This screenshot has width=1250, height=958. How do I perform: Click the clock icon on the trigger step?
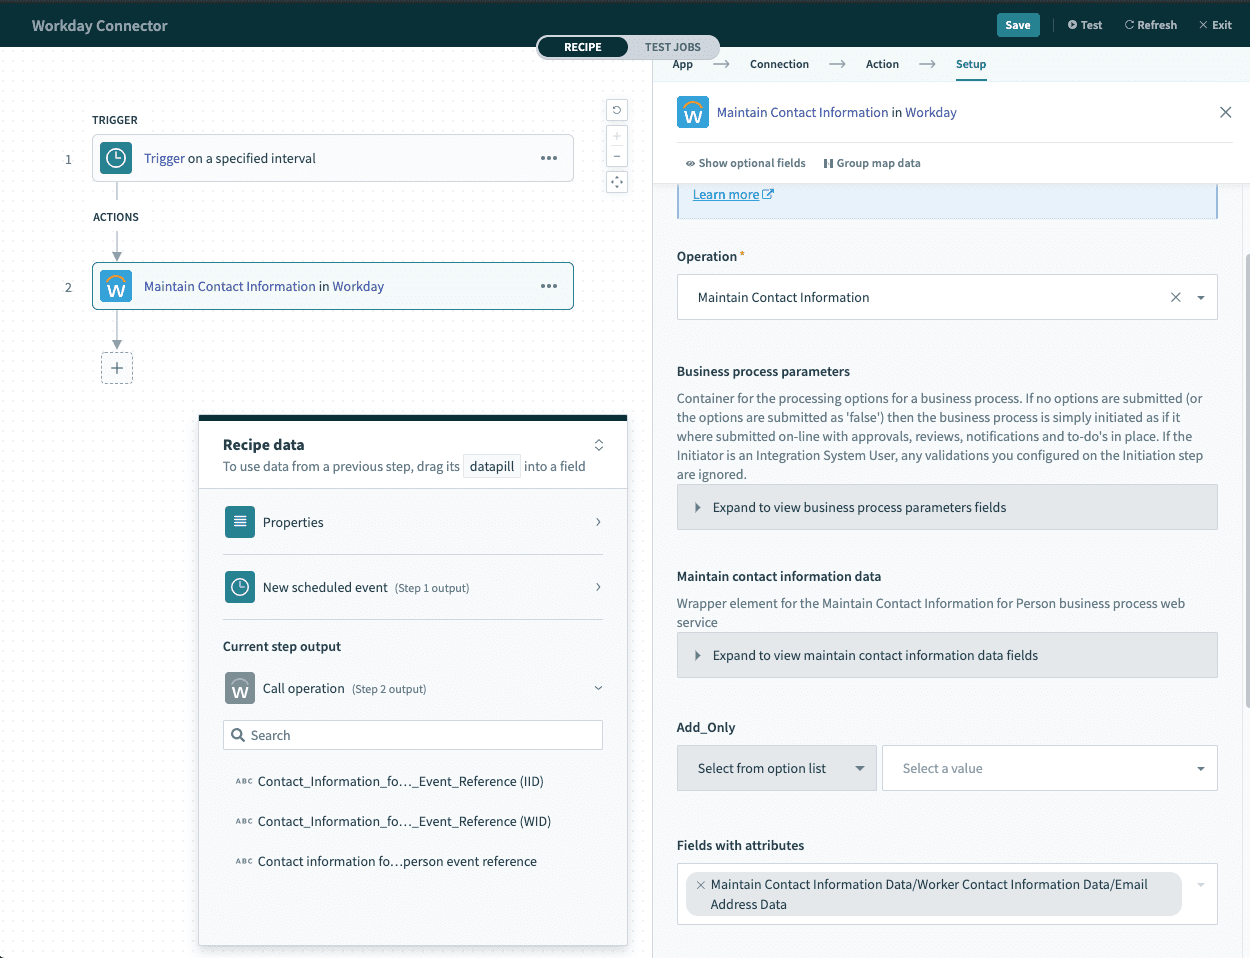pyautogui.click(x=116, y=158)
